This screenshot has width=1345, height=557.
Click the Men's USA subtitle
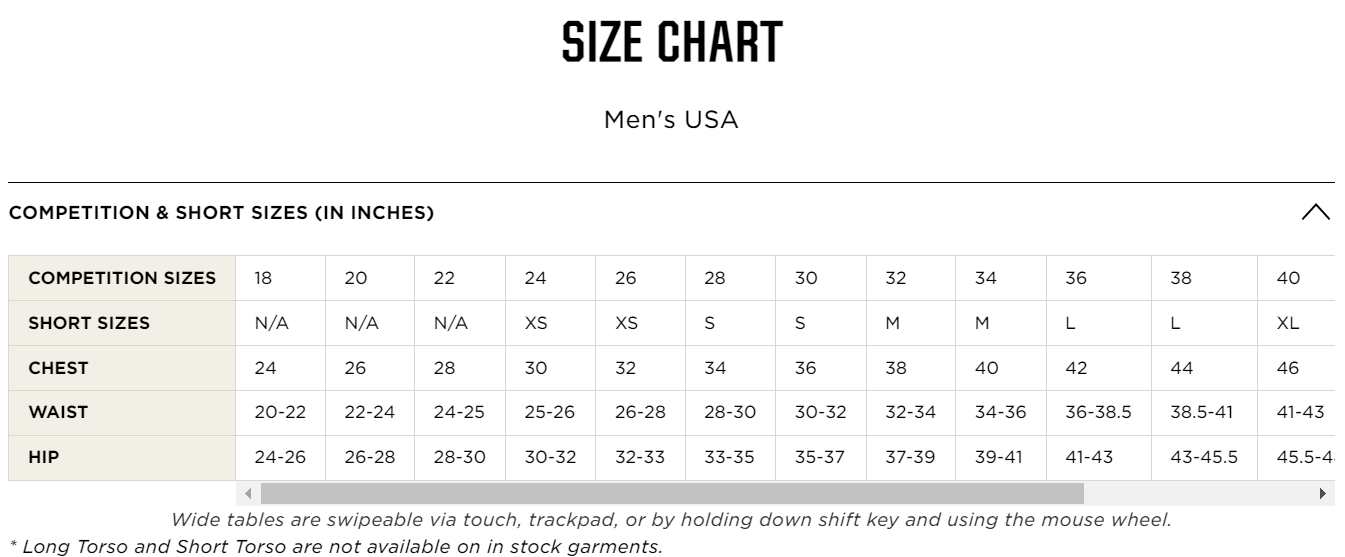pyautogui.click(x=671, y=120)
